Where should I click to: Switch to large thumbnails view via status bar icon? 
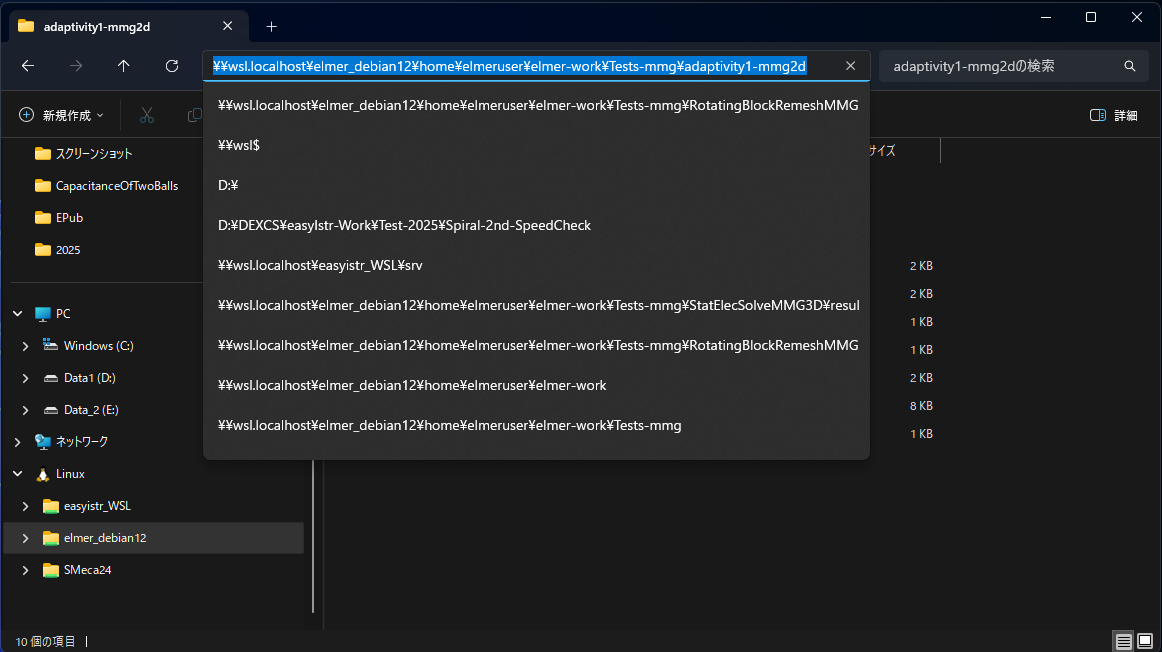click(1143, 641)
